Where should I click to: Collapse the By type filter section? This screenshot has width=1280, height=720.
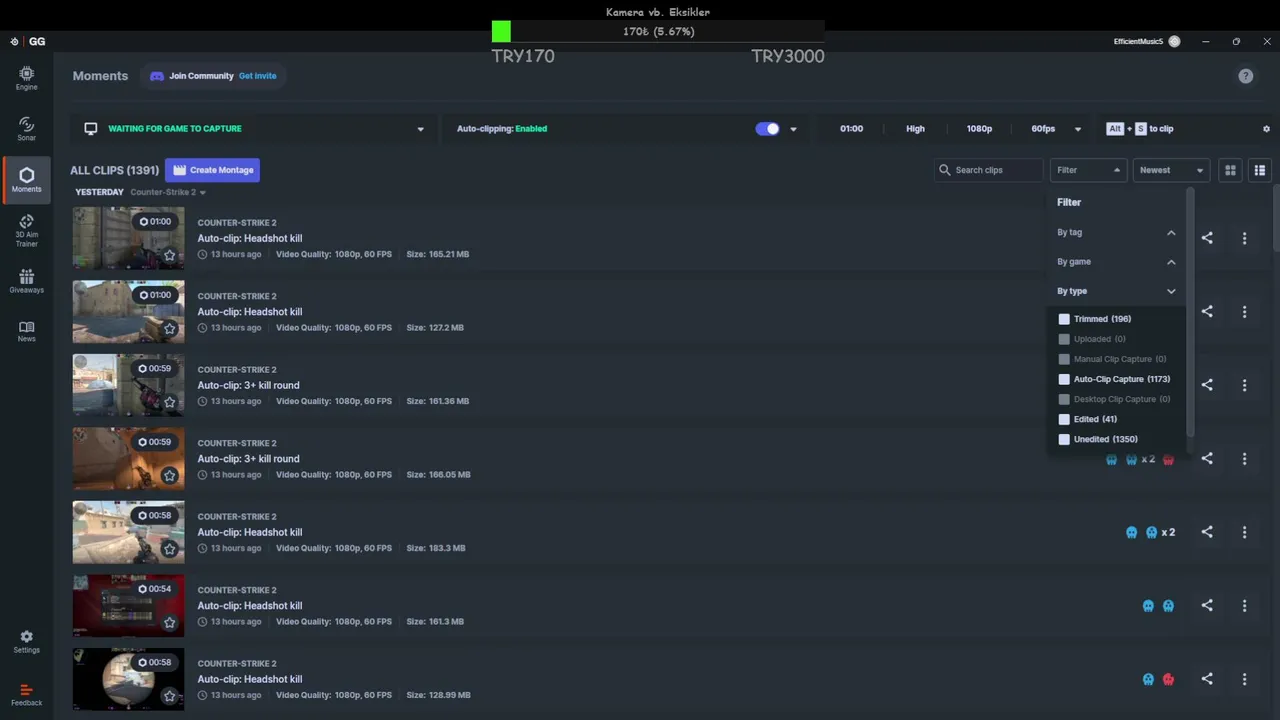click(1116, 291)
